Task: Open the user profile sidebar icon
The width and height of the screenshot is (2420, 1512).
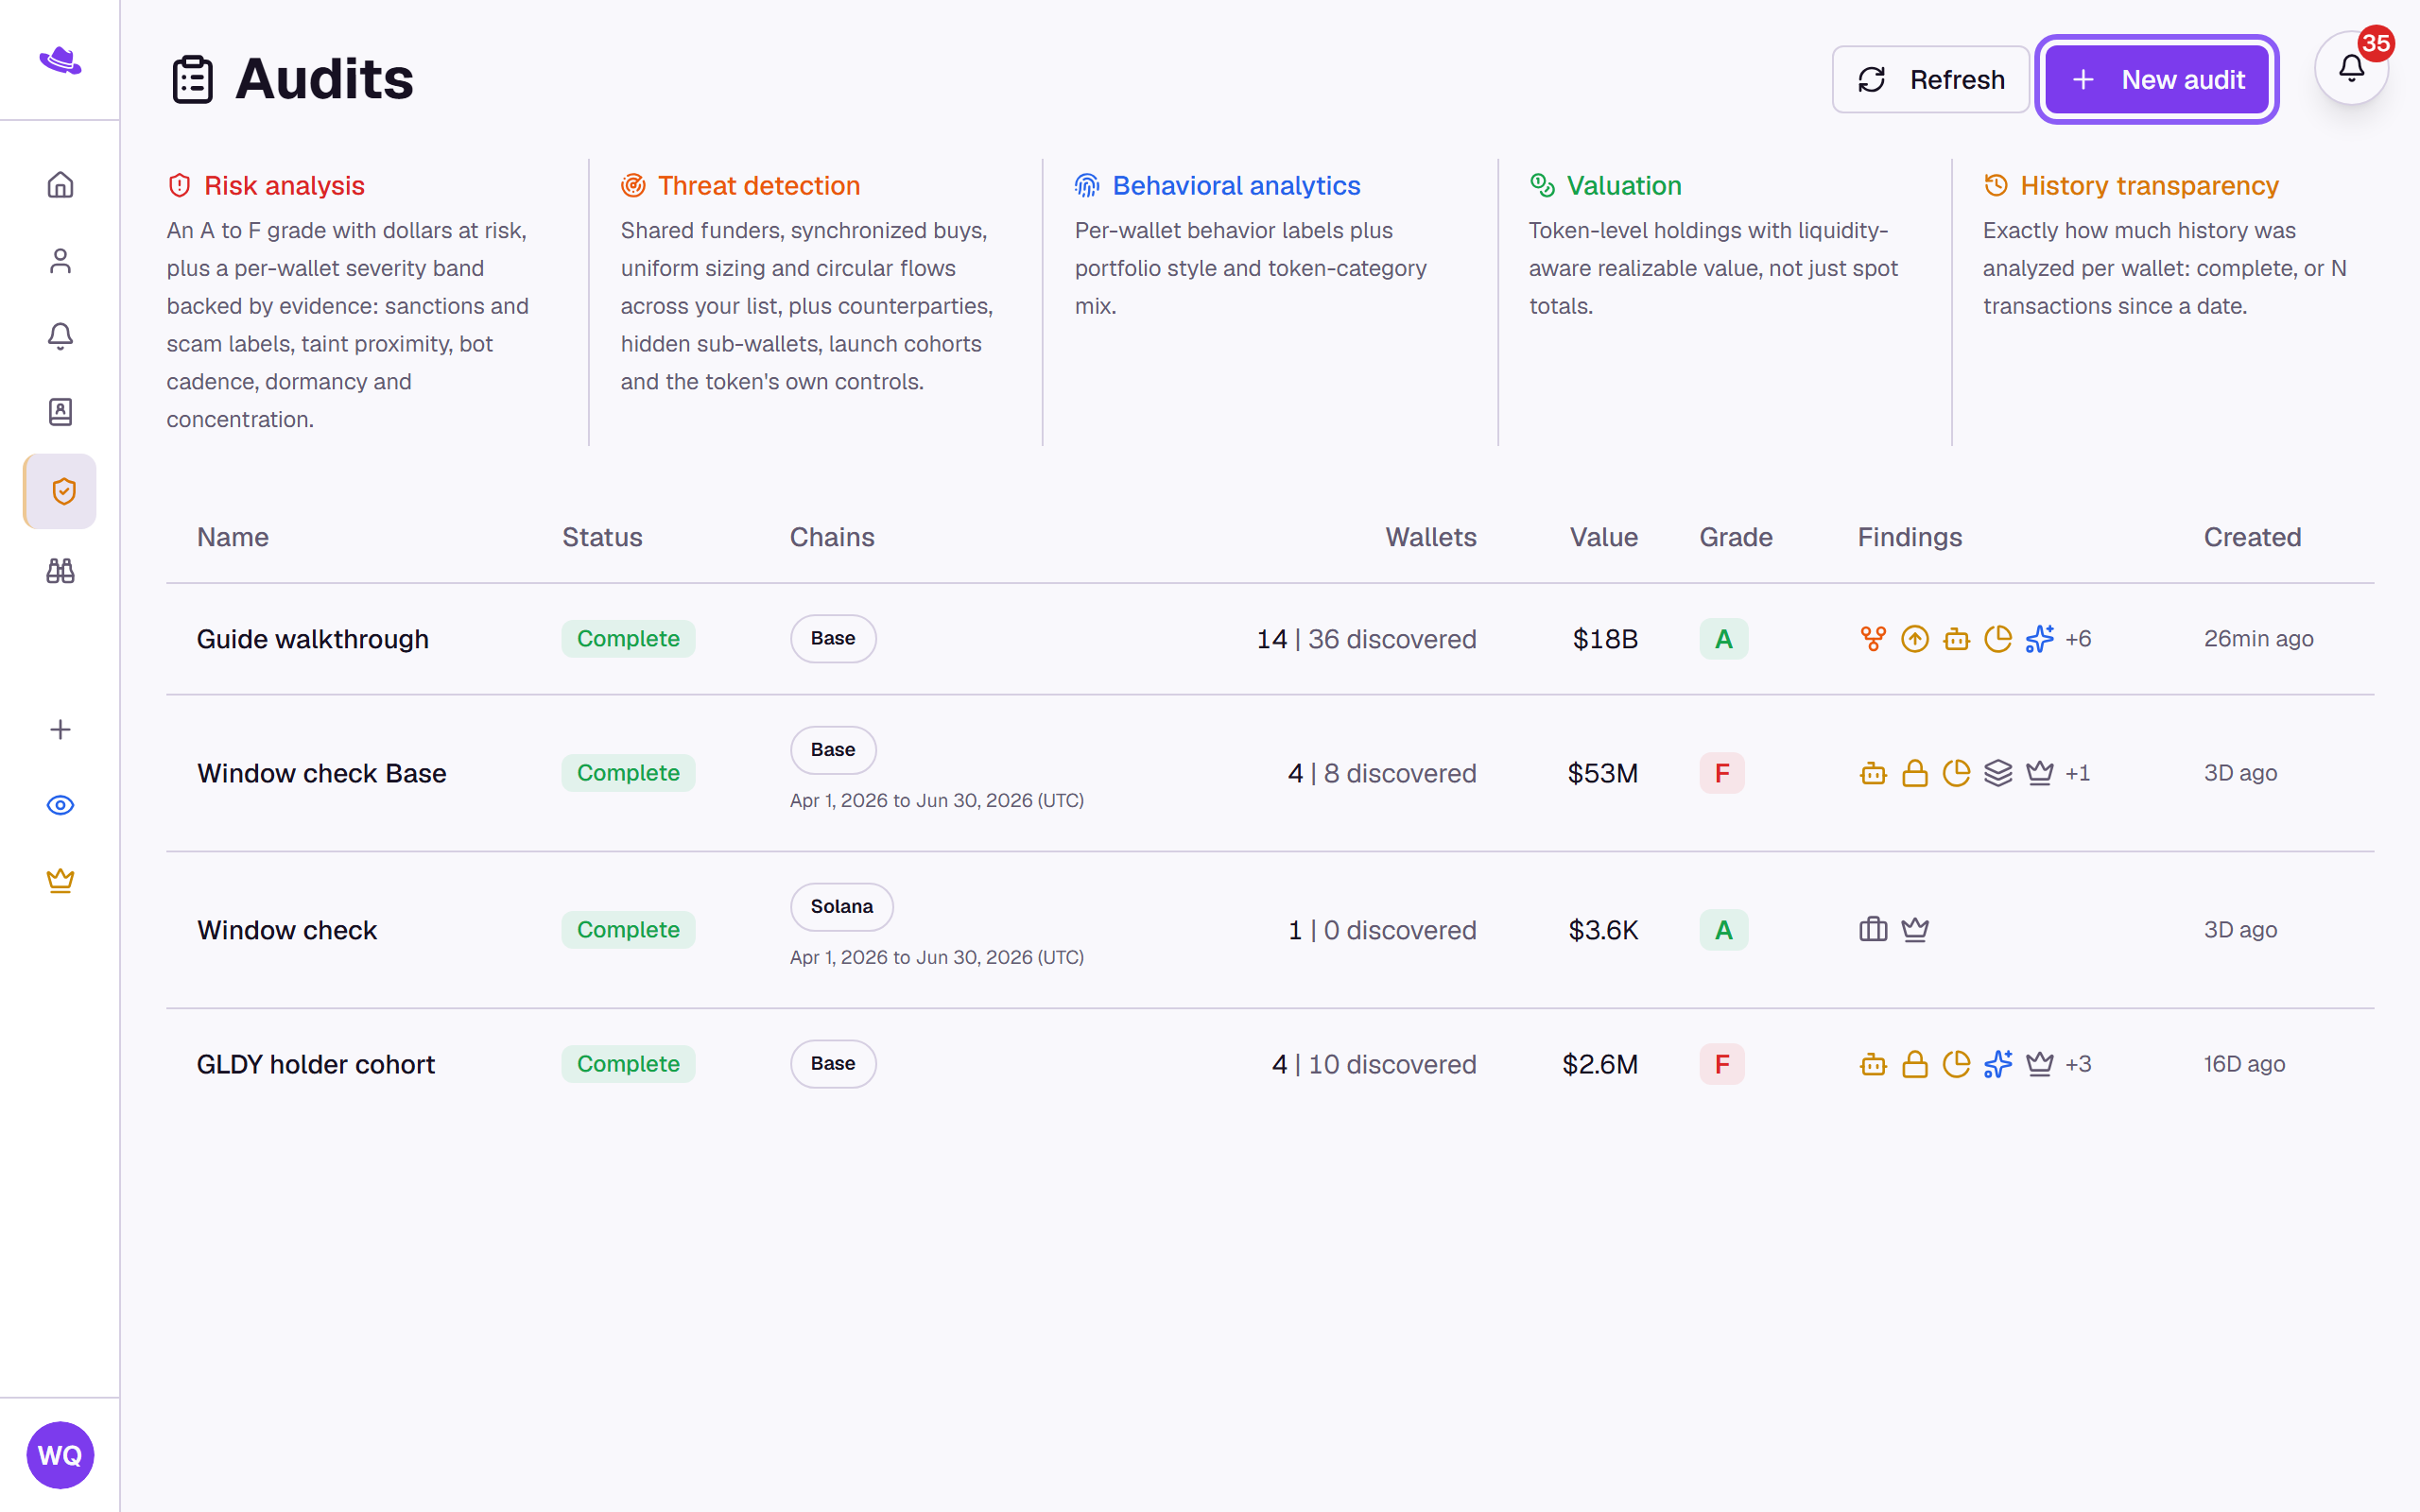Action: coord(60,261)
